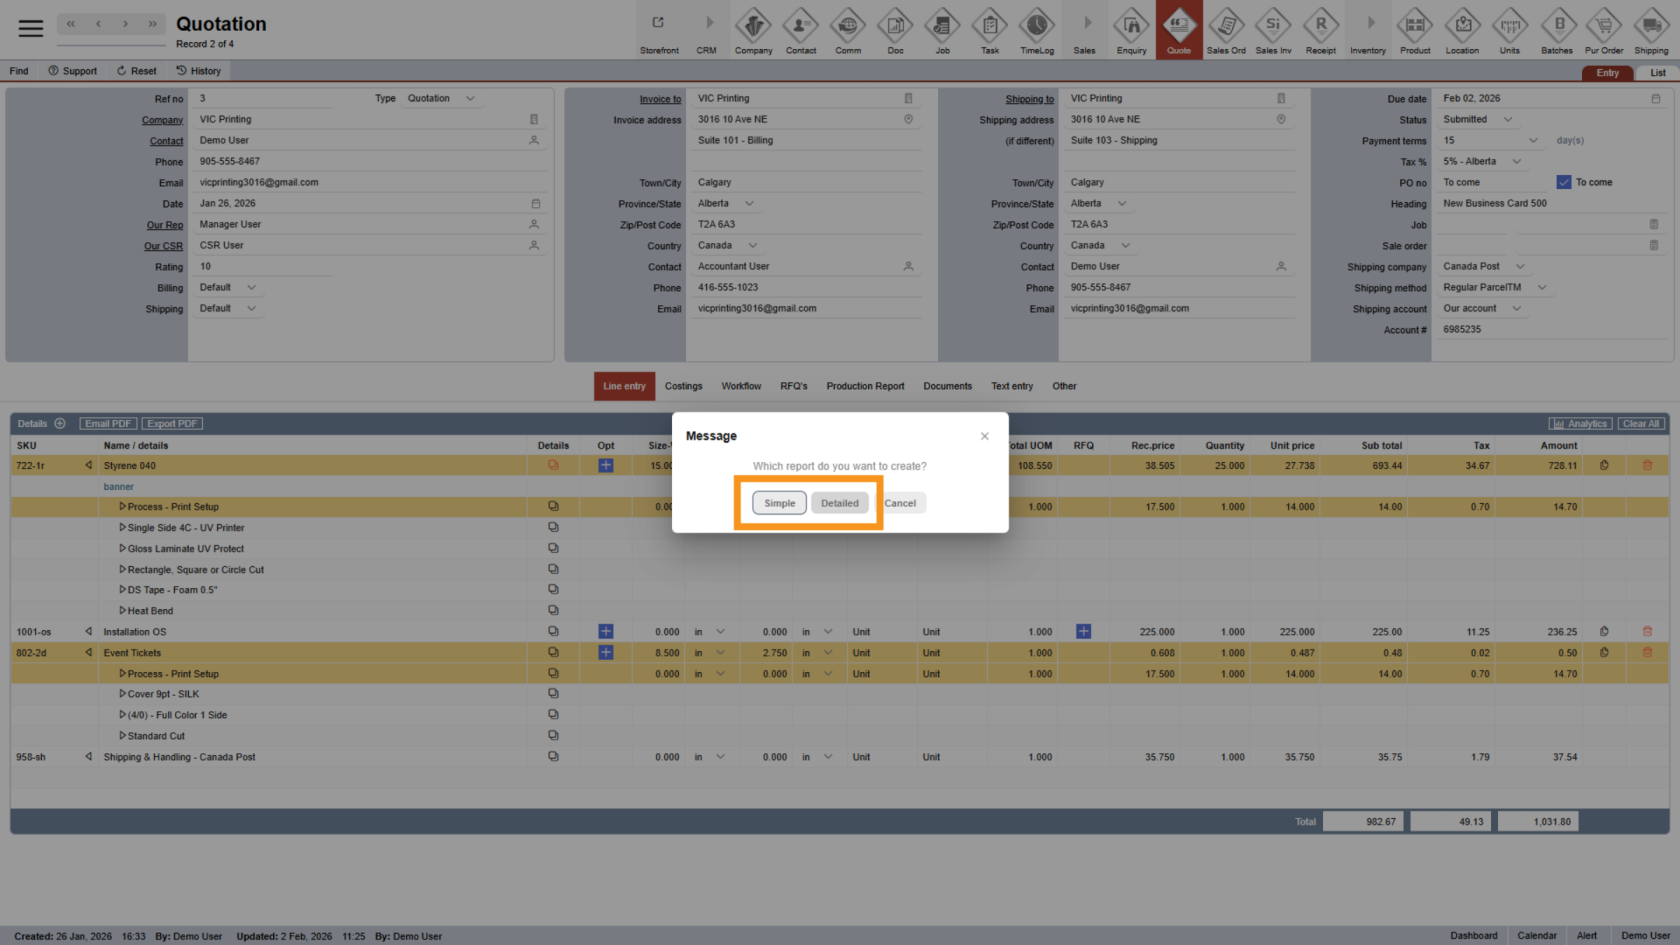The width and height of the screenshot is (1680, 945).
Task: Open the Inventory Product icon
Action: pos(1414,30)
